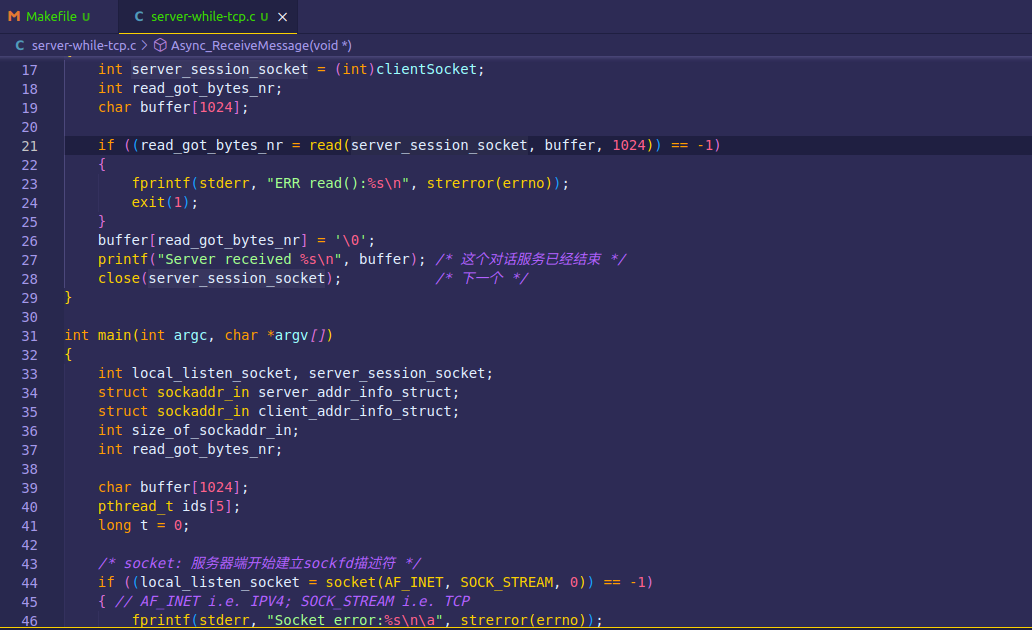This screenshot has width=1032, height=630.
Task: Click the C language icon on active tab
Action: (138, 17)
